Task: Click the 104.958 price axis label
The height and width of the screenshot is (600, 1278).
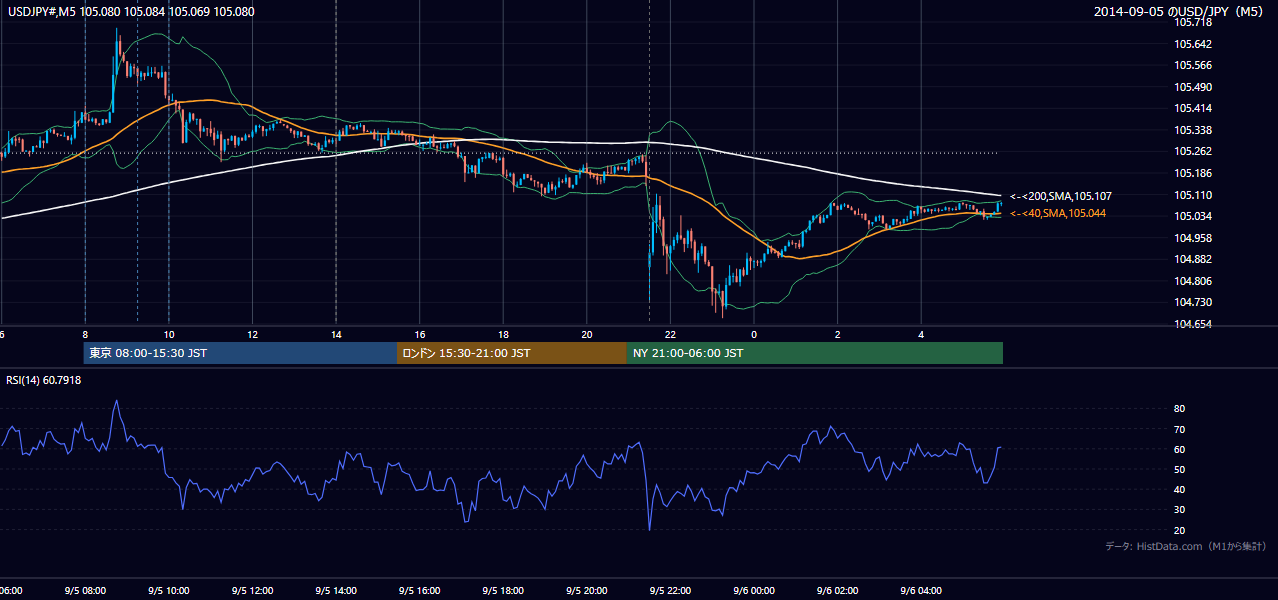Action: pos(1193,238)
